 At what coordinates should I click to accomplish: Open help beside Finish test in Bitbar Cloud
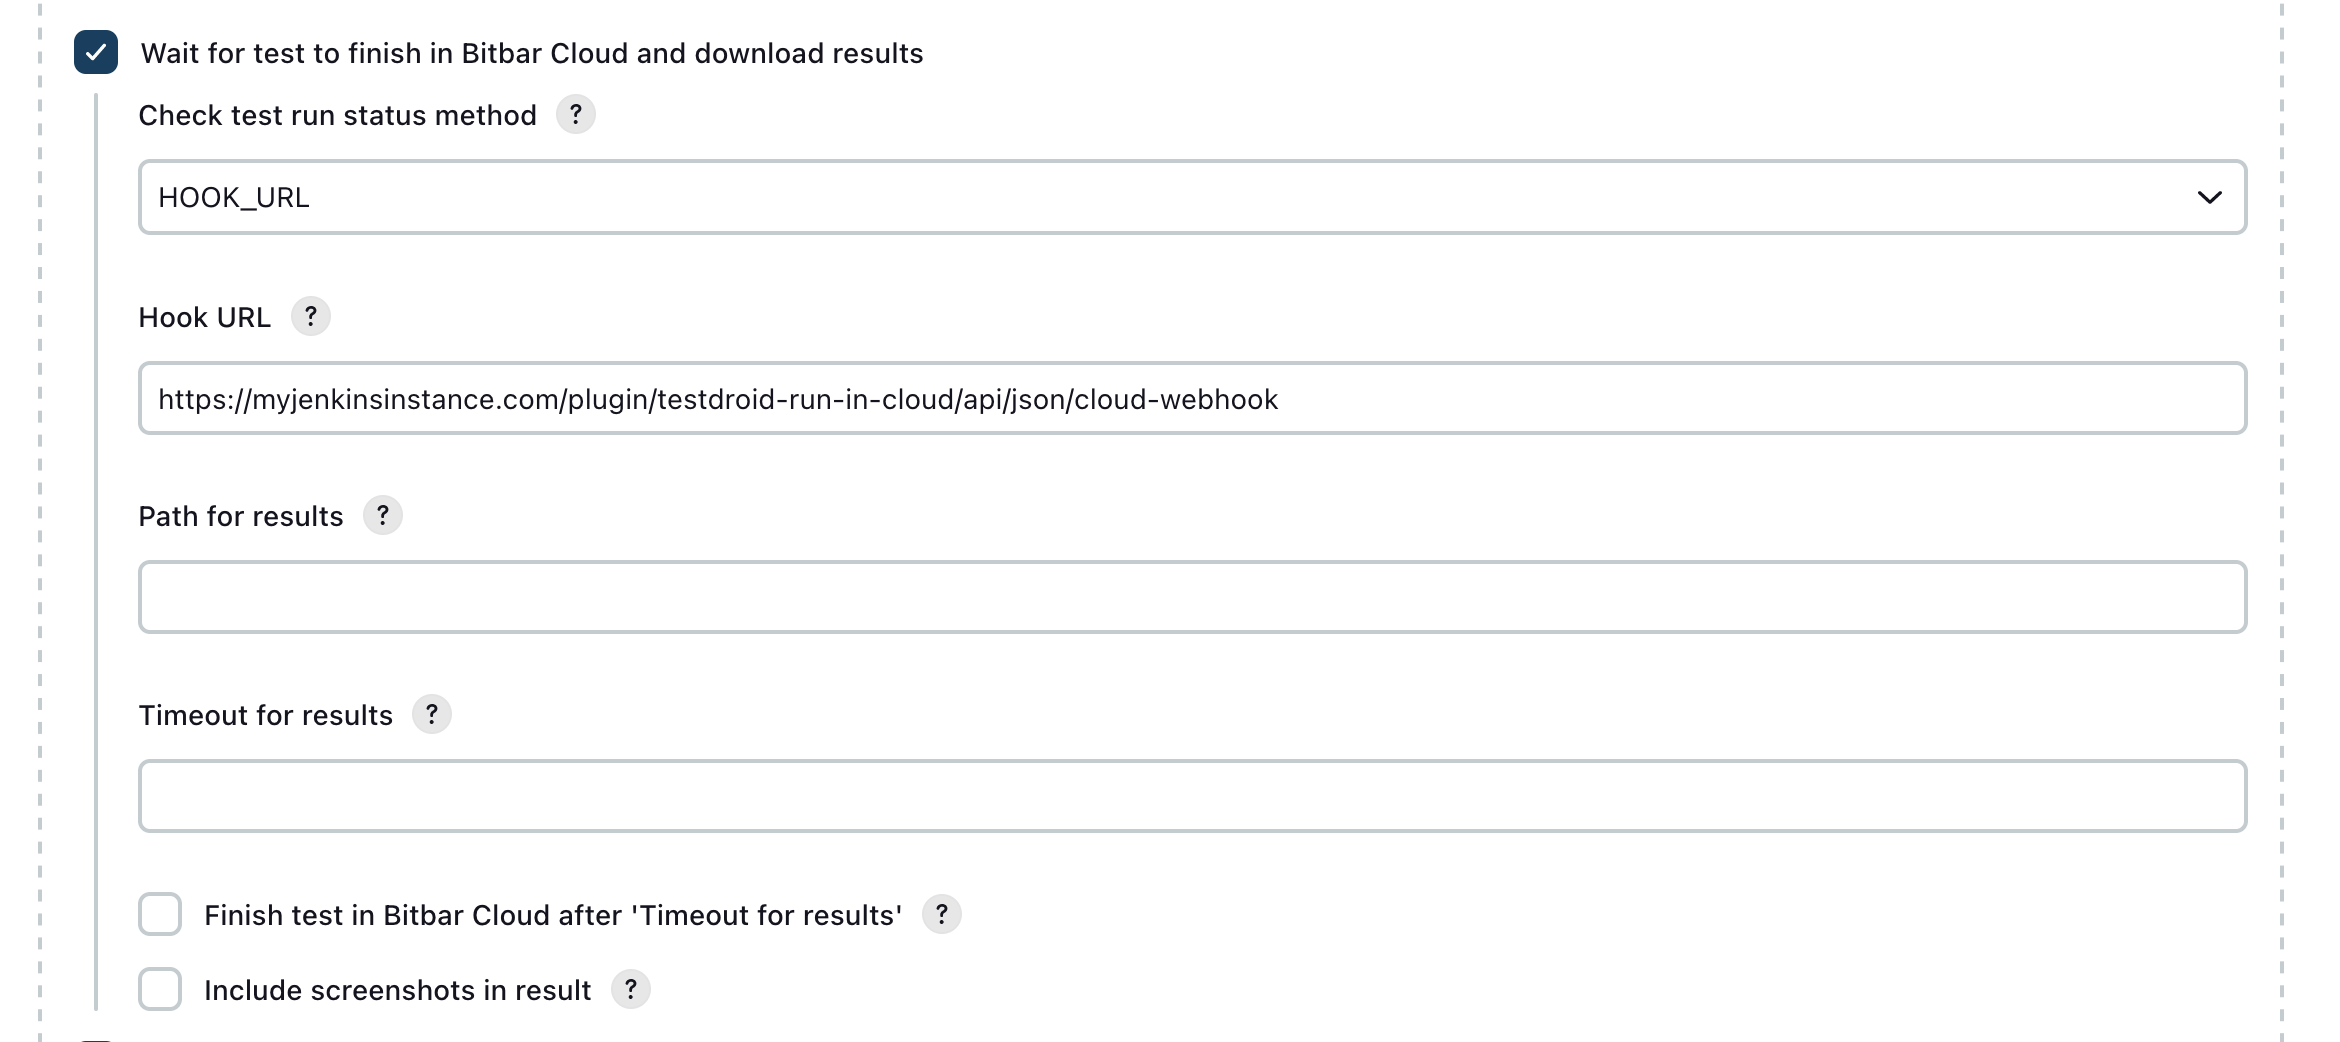click(943, 914)
